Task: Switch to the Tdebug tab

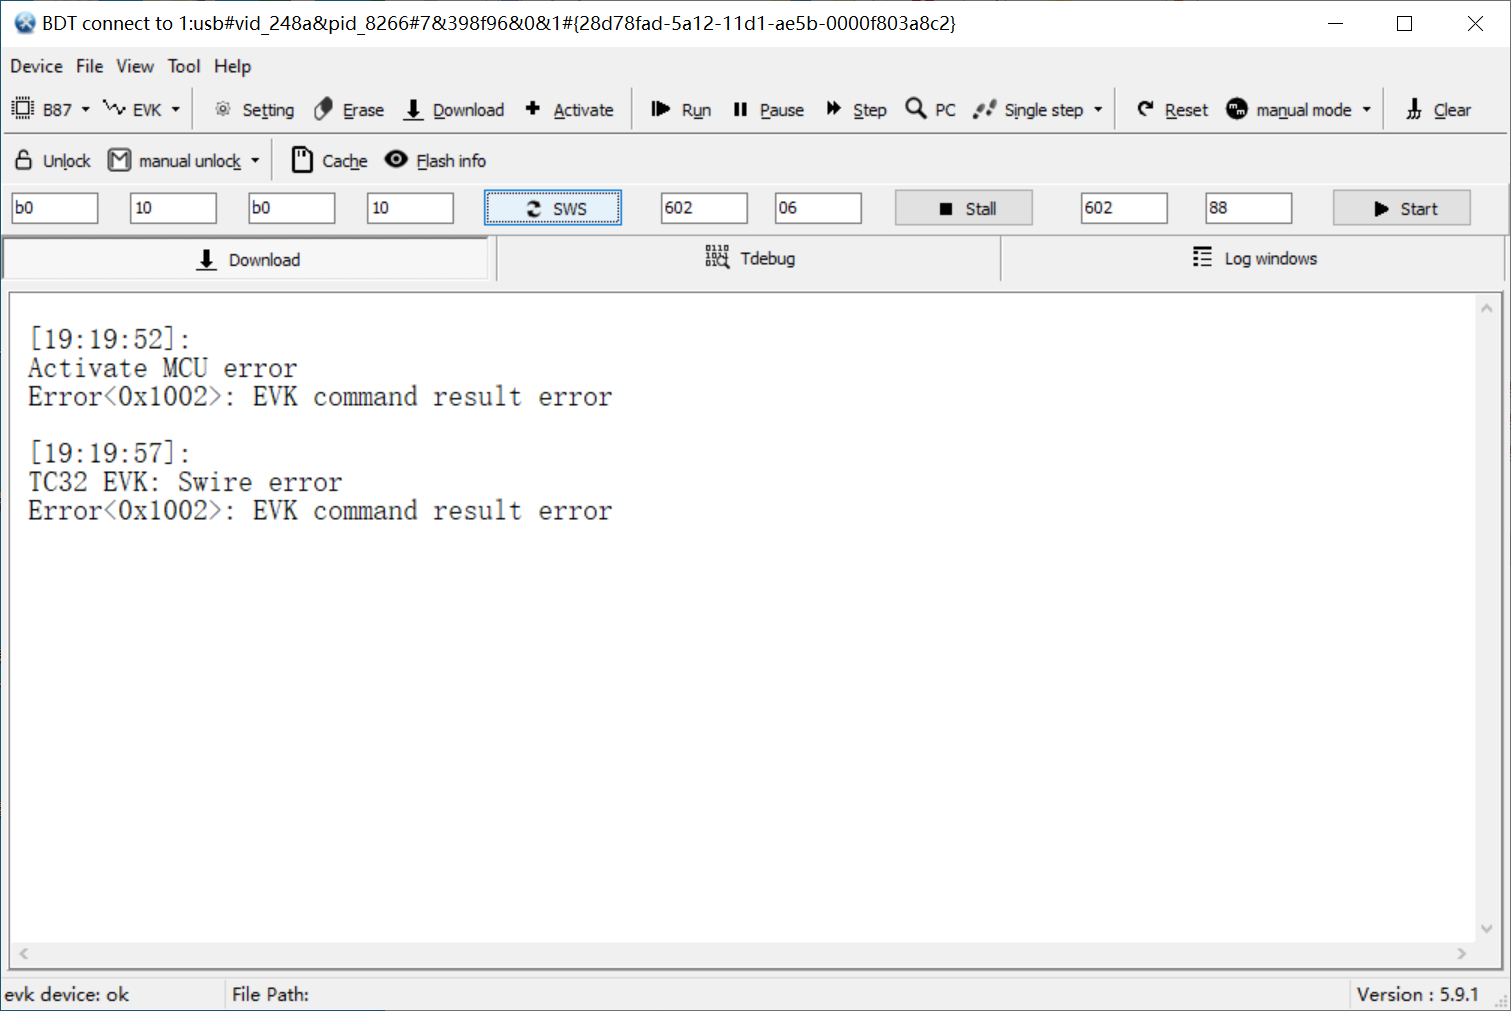Action: click(x=749, y=258)
